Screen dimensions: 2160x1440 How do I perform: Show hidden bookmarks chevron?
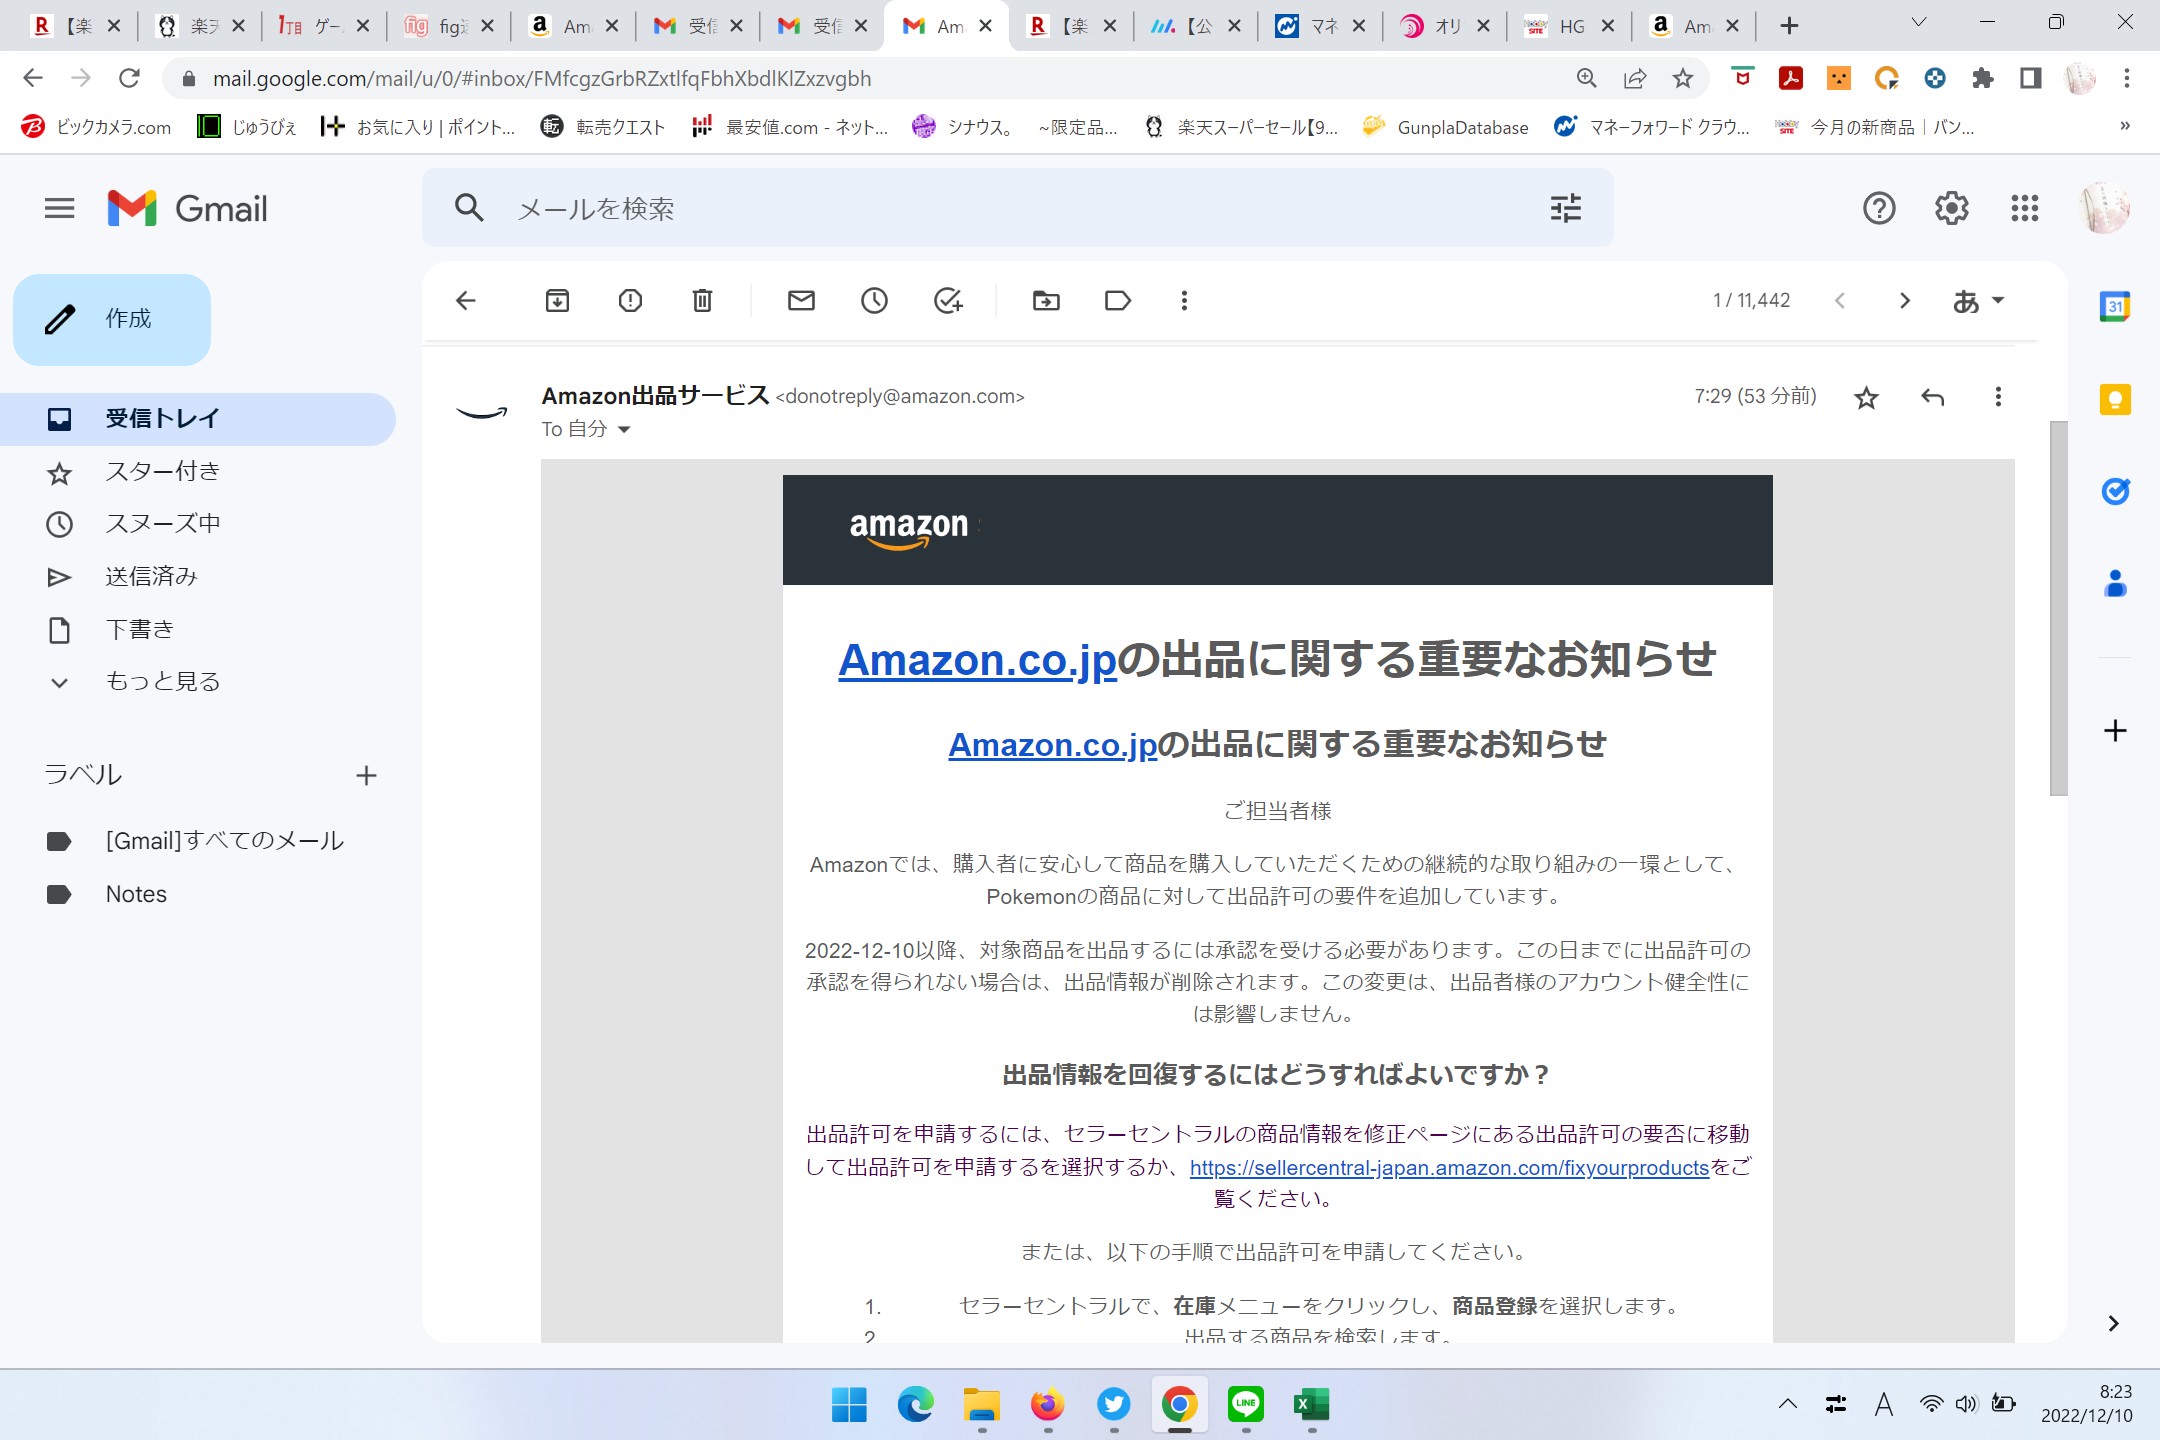coord(2124,126)
